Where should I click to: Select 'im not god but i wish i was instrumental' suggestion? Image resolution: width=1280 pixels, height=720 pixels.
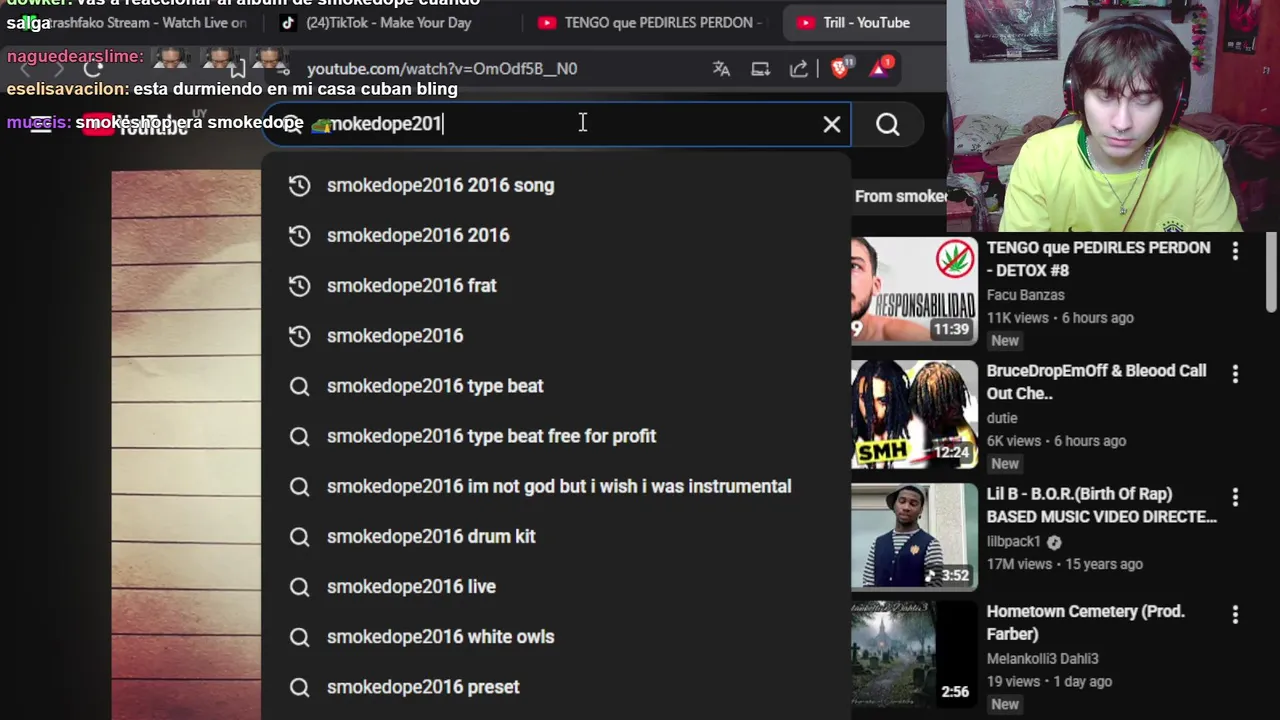click(555, 486)
